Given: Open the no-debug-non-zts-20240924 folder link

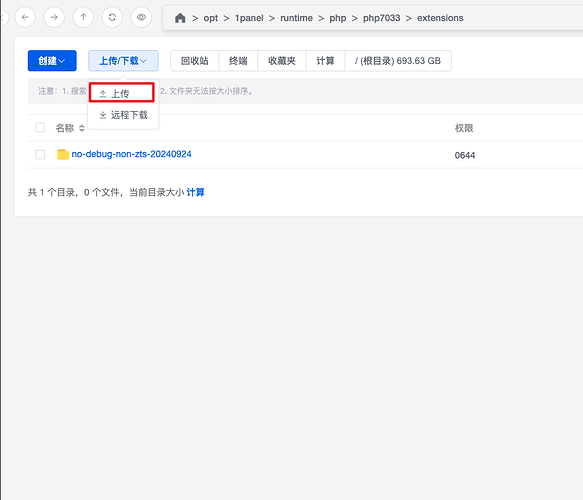Looking at the screenshot, I should tap(132, 154).
